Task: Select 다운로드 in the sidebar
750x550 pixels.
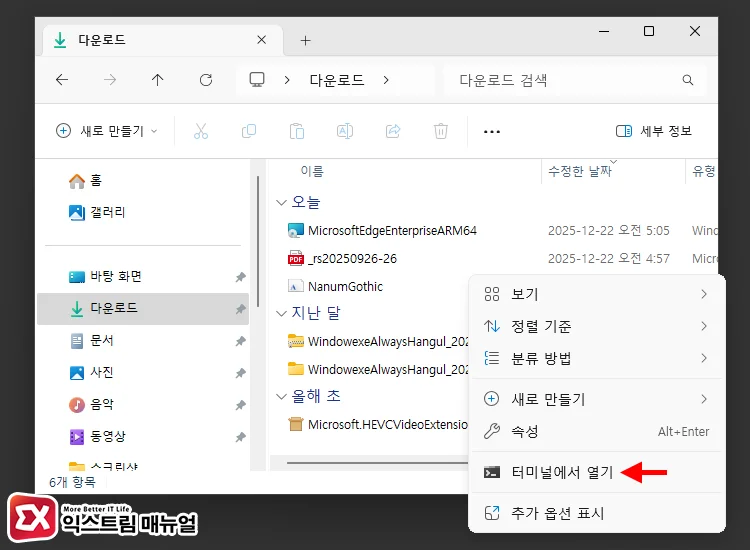Action: pyautogui.click(x=143, y=308)
